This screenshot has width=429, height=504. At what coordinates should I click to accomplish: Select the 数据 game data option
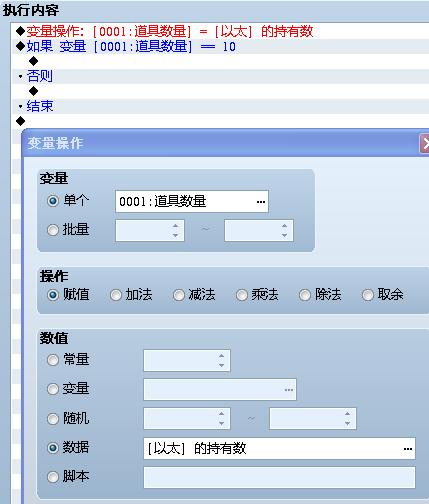(53, 448)
